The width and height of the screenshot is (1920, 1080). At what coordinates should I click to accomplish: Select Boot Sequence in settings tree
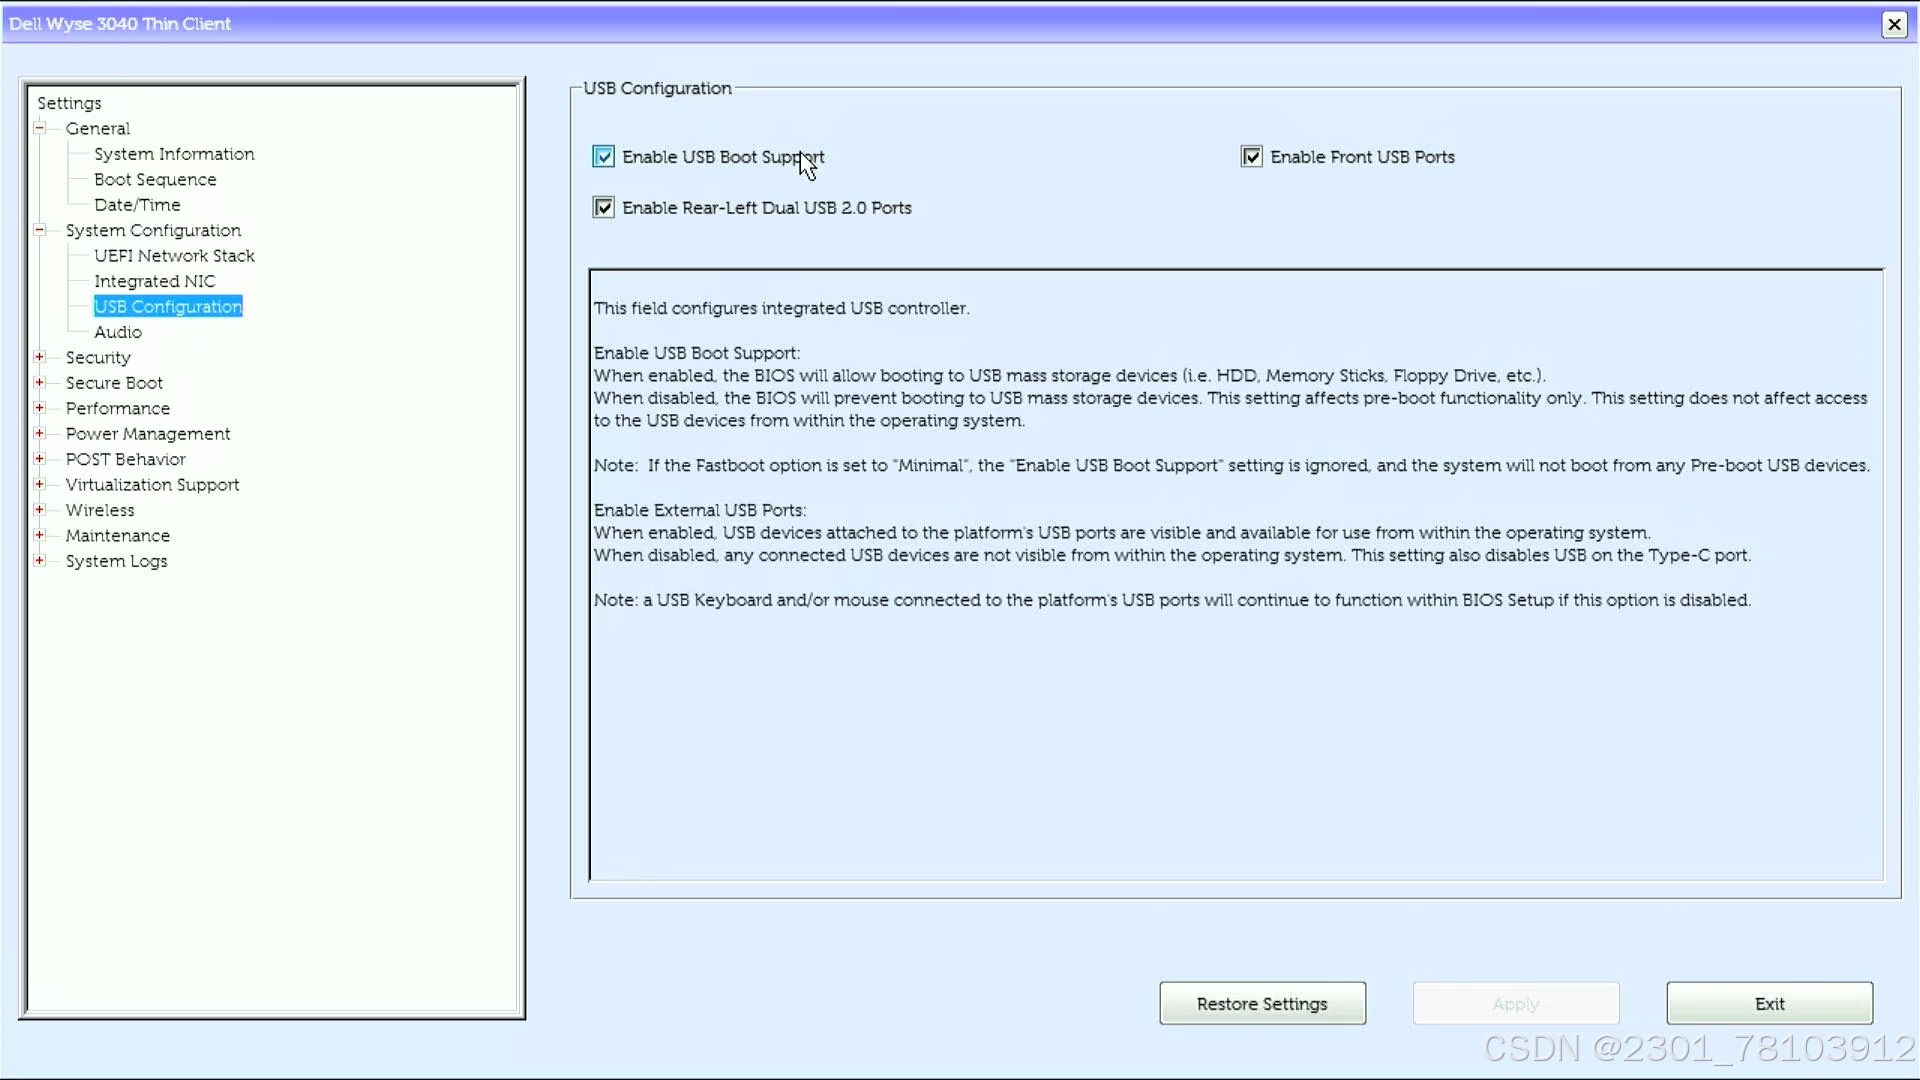[x=155, y=179]
